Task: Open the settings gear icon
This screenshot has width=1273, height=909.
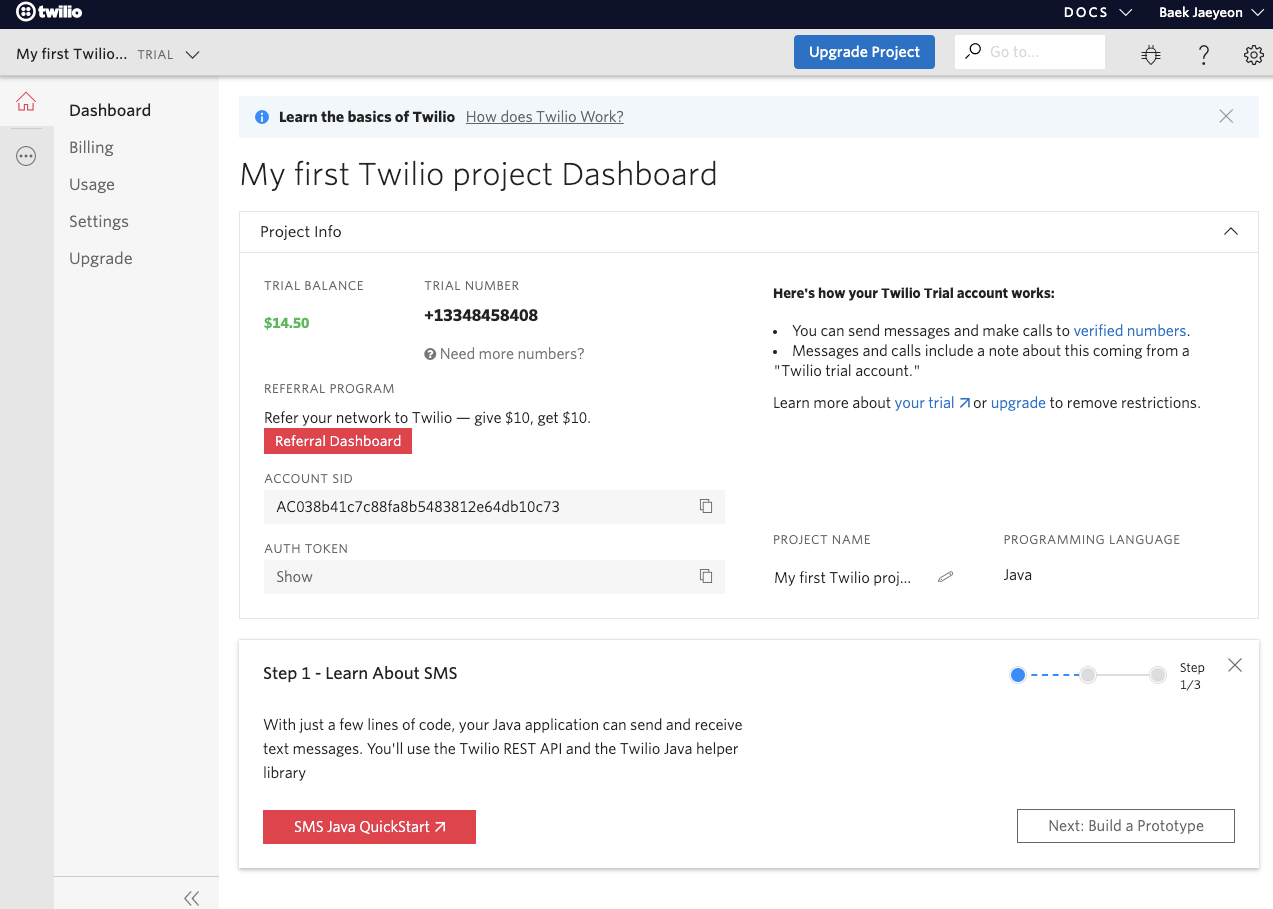Action: point(1253,55)
